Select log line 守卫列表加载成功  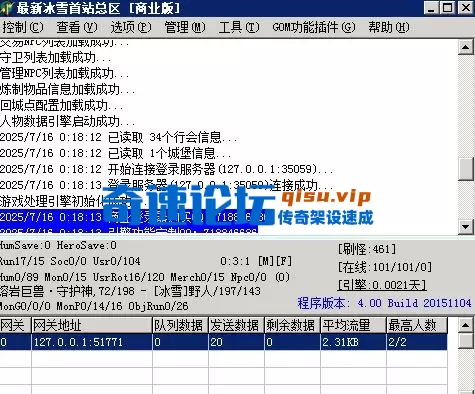[56, 57]
